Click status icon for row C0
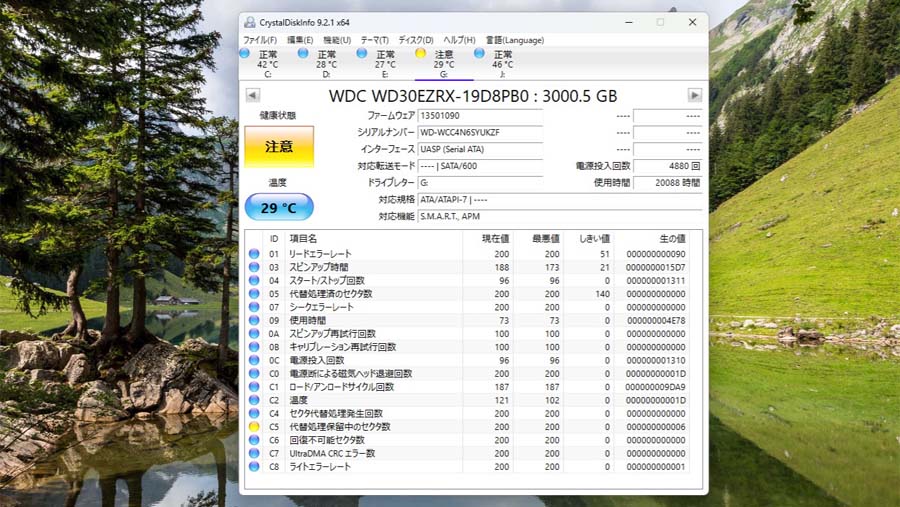The width and height of the screenshot is (900, 507). click(x=254, y=373)
